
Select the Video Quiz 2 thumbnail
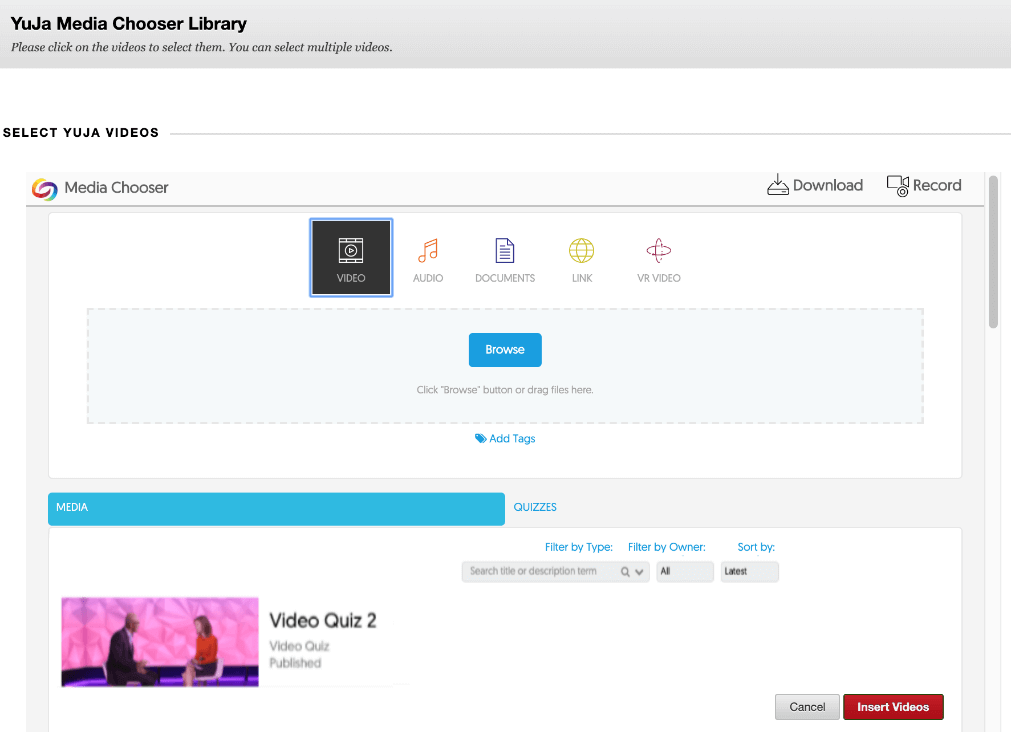160,642
